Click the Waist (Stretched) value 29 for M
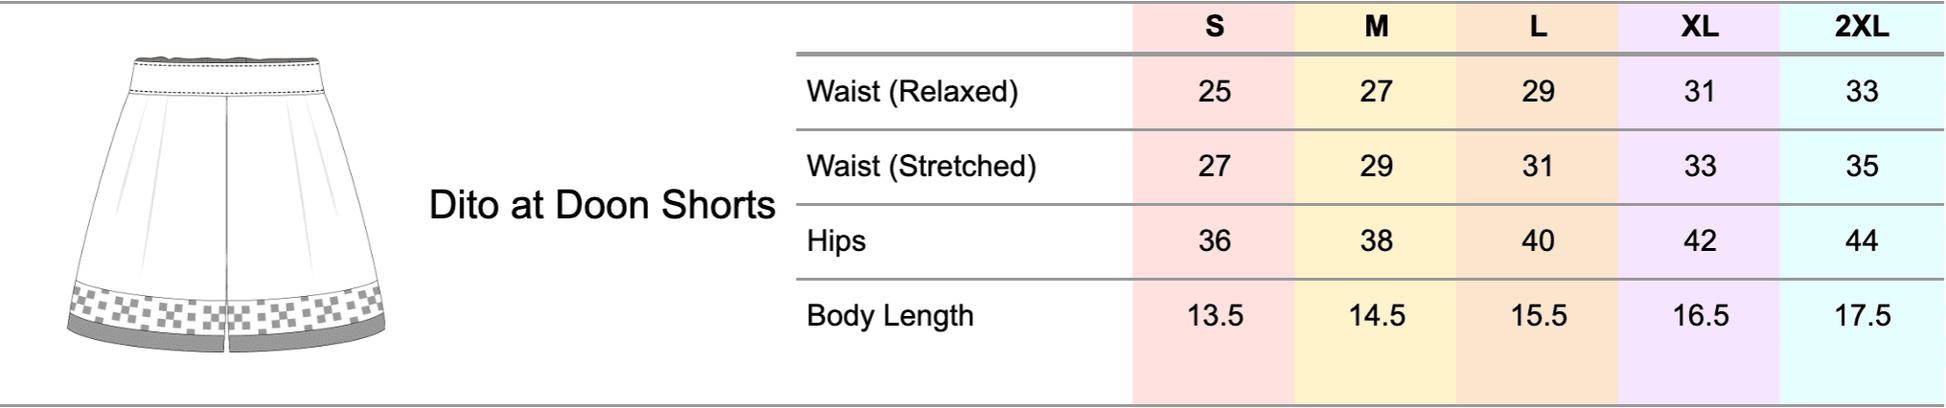1946x408 pixels. pyautogui.click(x=1376, y=166)
